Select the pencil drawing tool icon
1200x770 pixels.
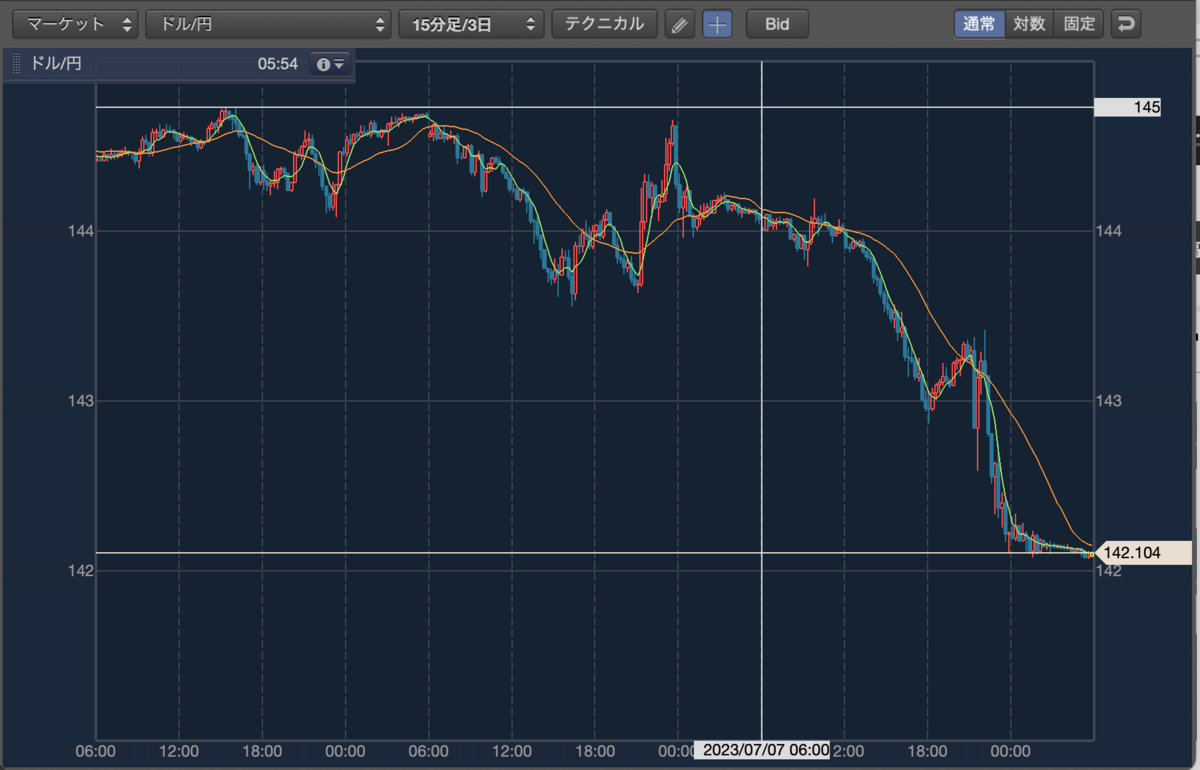point(679,24)
